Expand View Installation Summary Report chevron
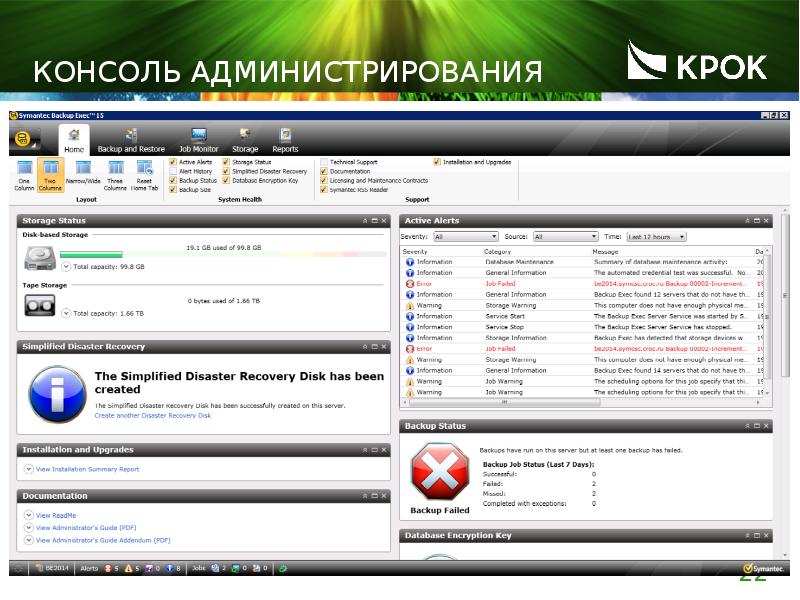The height and width of the screenshot is (600, 800). point(29,469)
